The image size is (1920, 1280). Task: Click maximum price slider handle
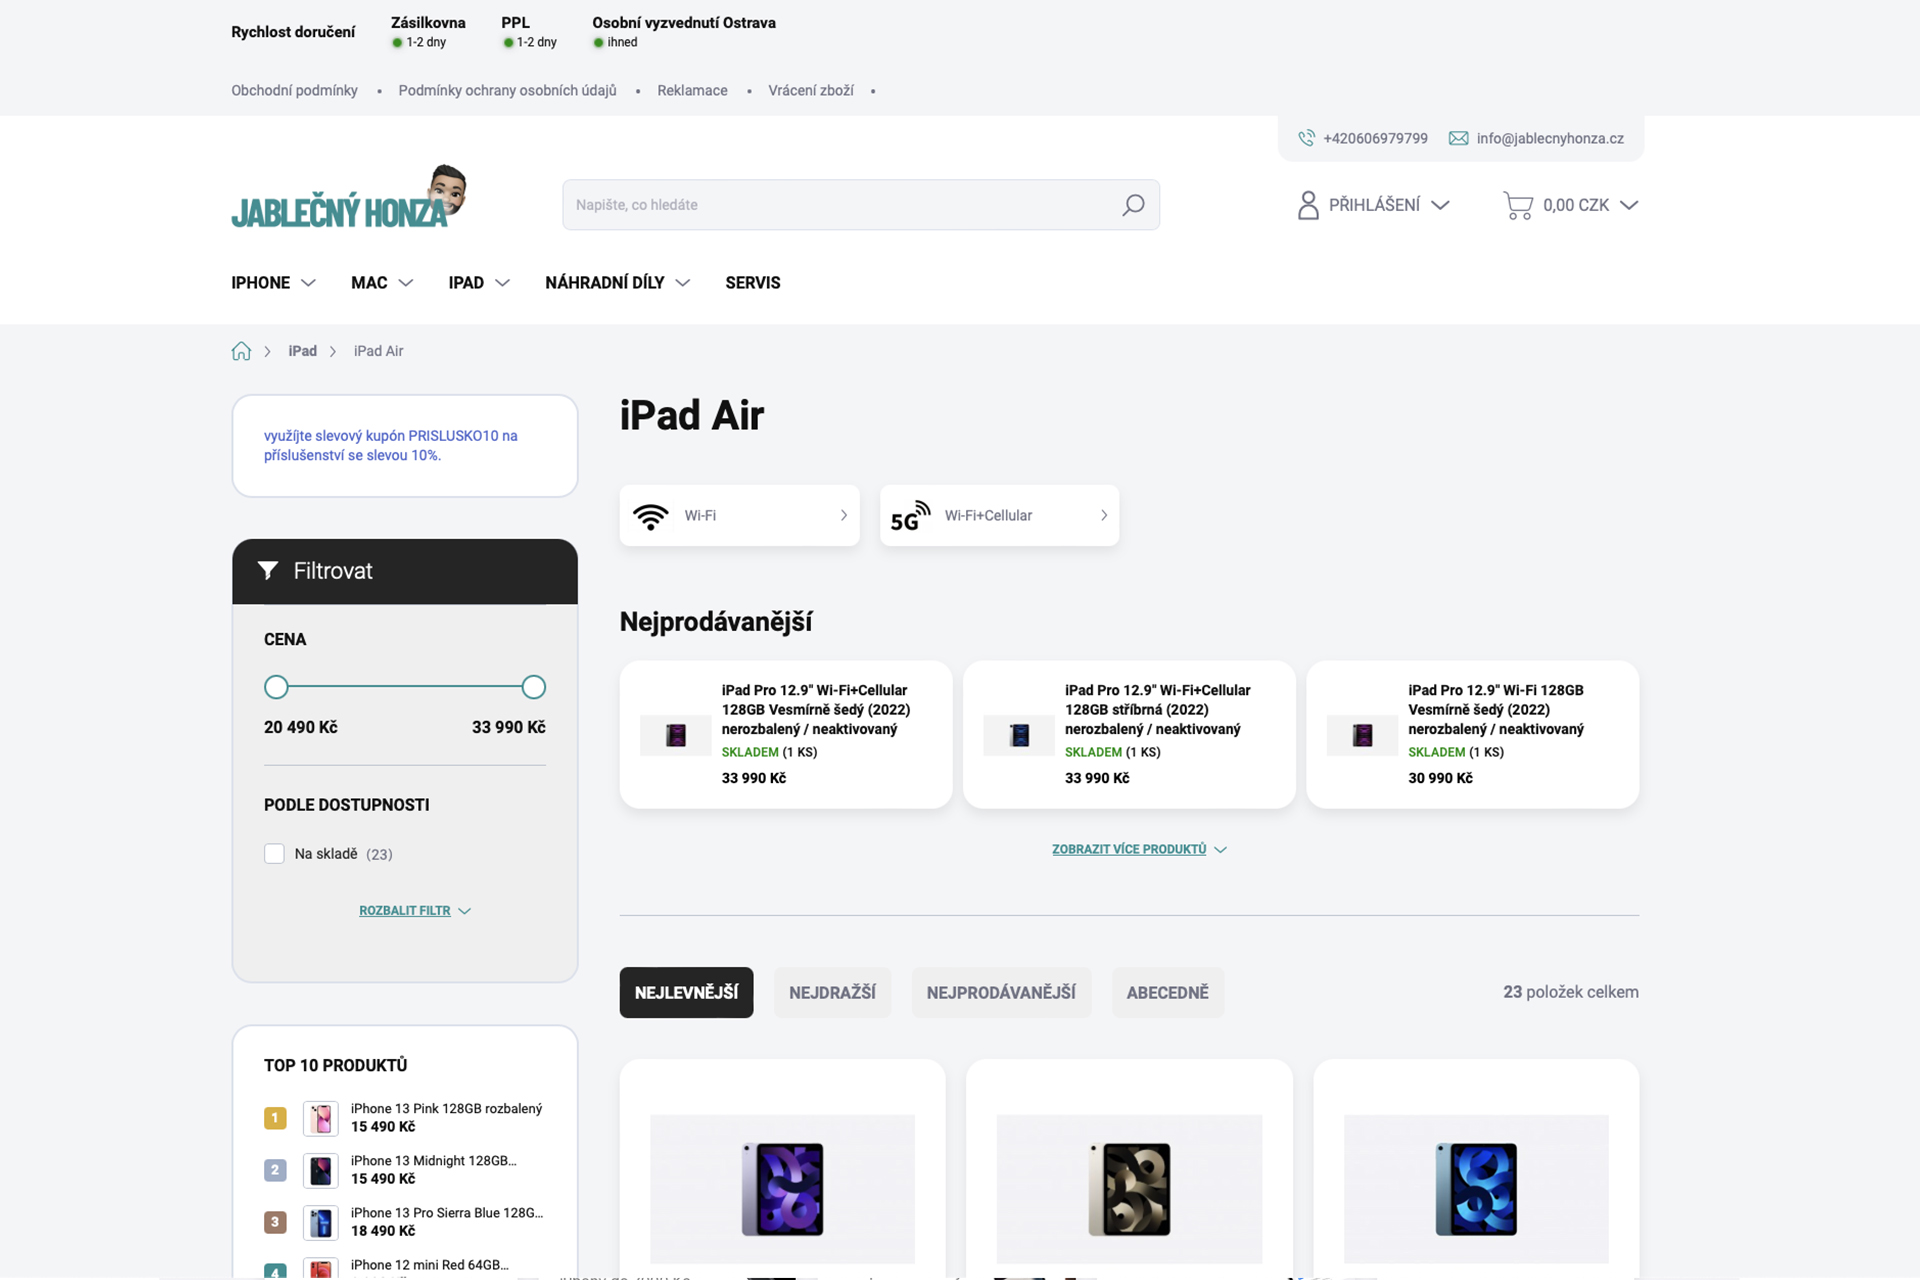click(x=534, y=687)
